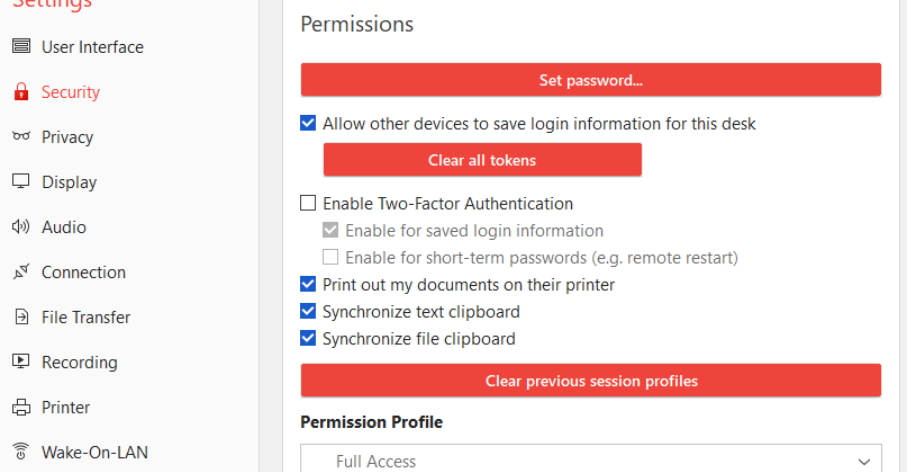Click the Connection plug icon

(21, 272)
